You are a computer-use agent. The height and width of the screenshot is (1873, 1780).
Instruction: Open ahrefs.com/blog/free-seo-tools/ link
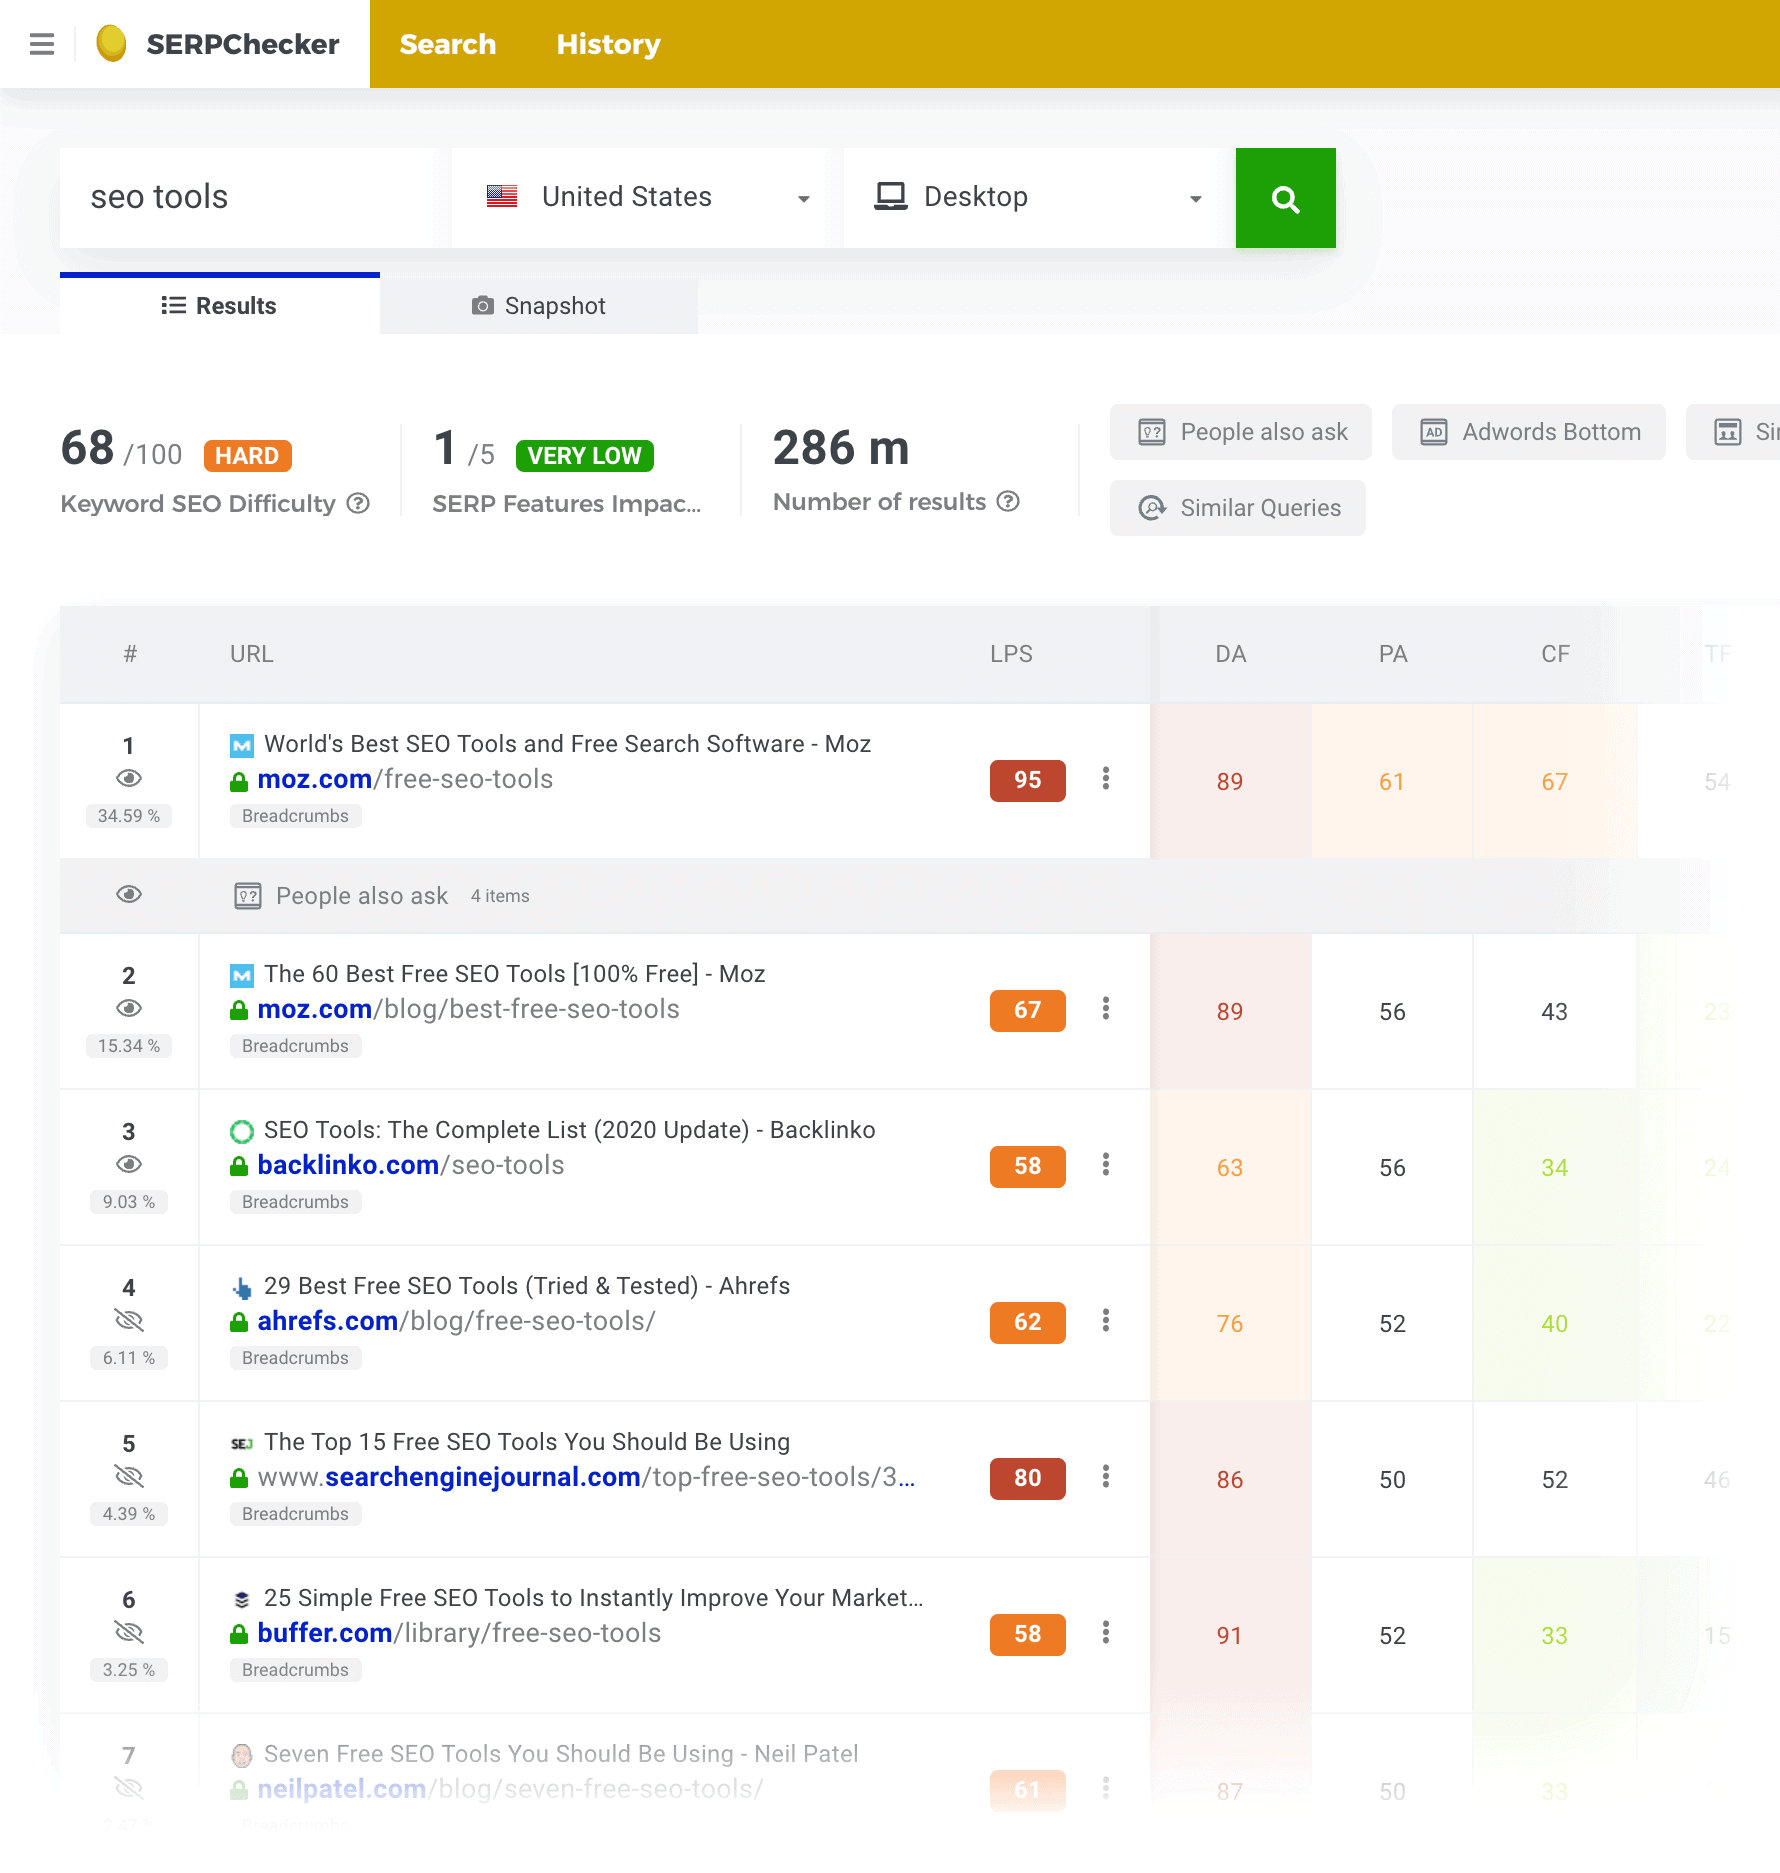pos(456,1321)
